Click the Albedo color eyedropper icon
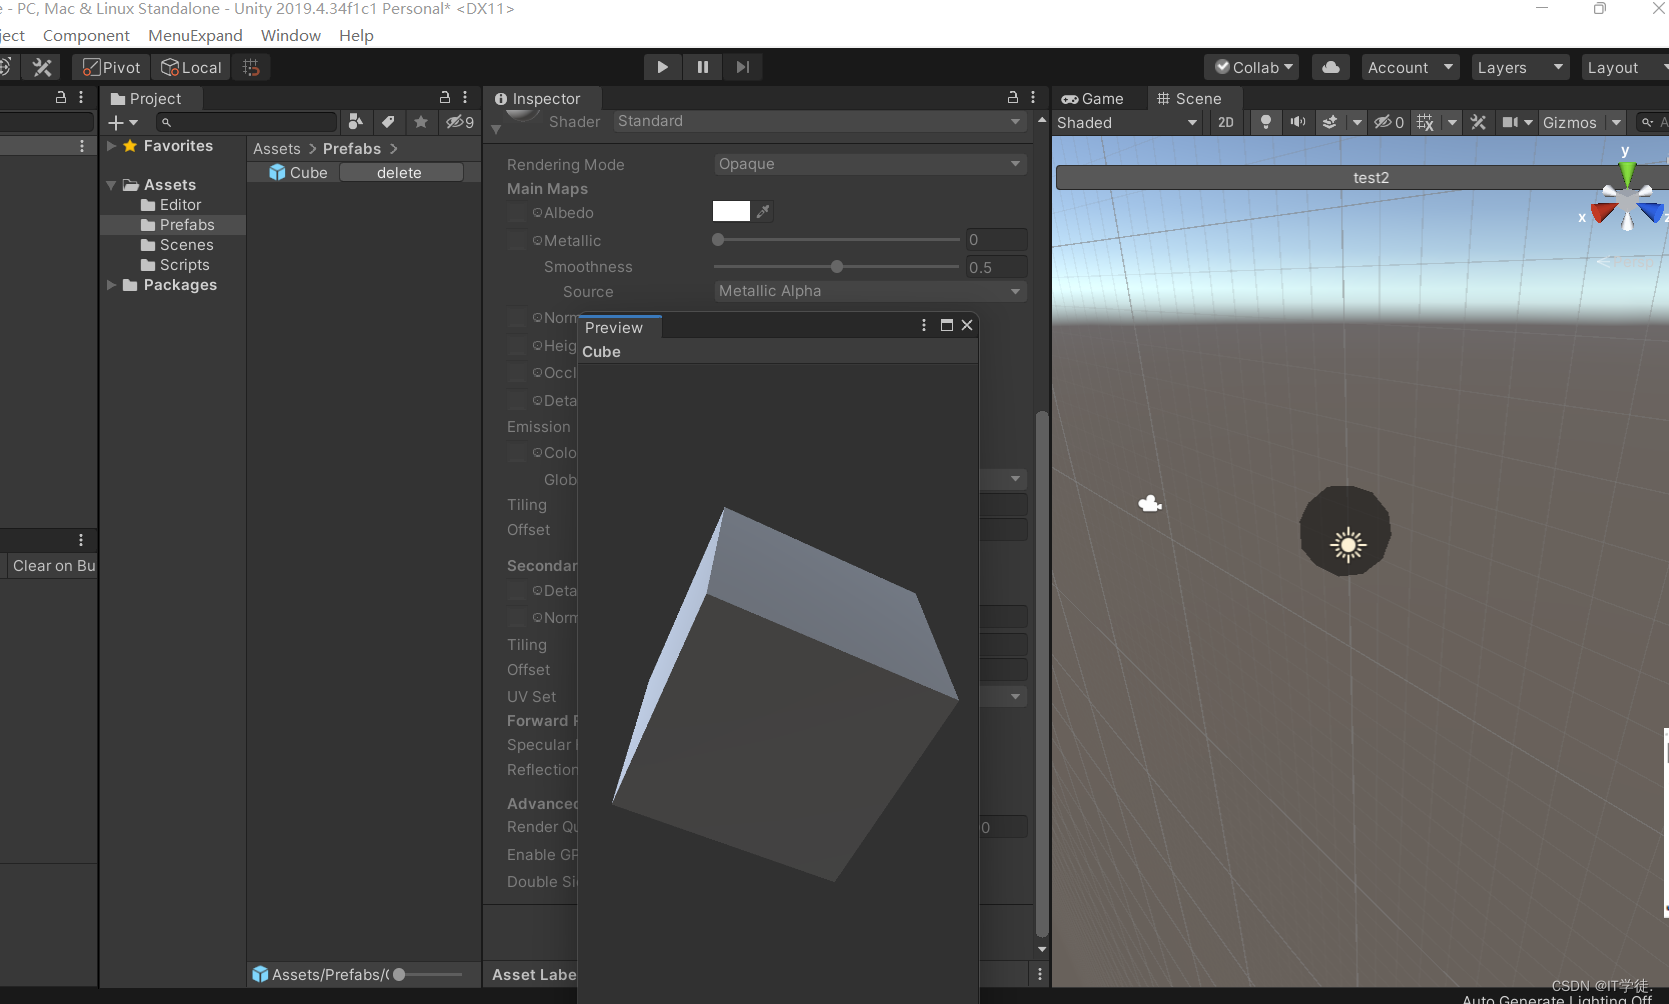Image resolution: width=1669 pixels, height=1004 pixels. 763,211
